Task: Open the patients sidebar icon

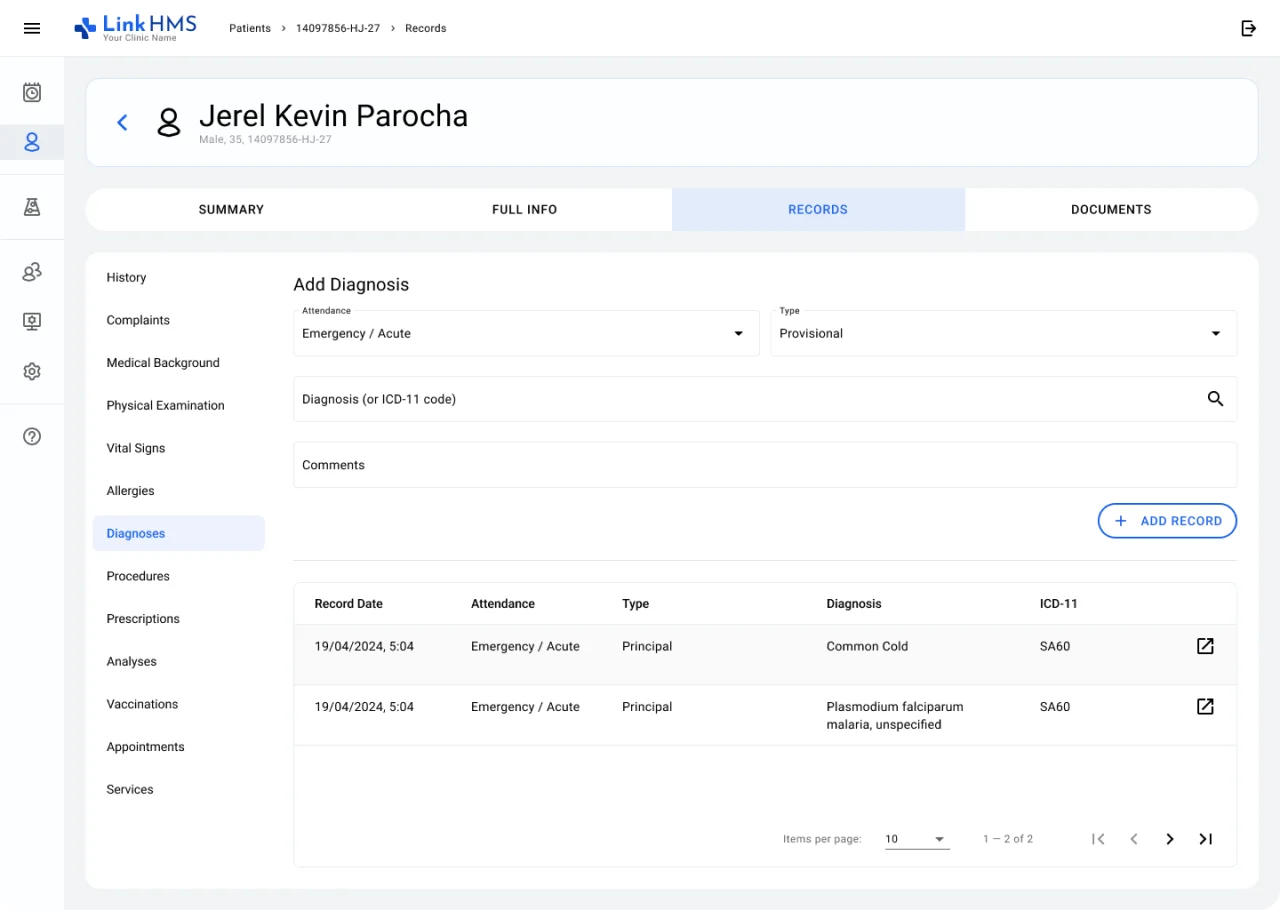Action: 32,142
